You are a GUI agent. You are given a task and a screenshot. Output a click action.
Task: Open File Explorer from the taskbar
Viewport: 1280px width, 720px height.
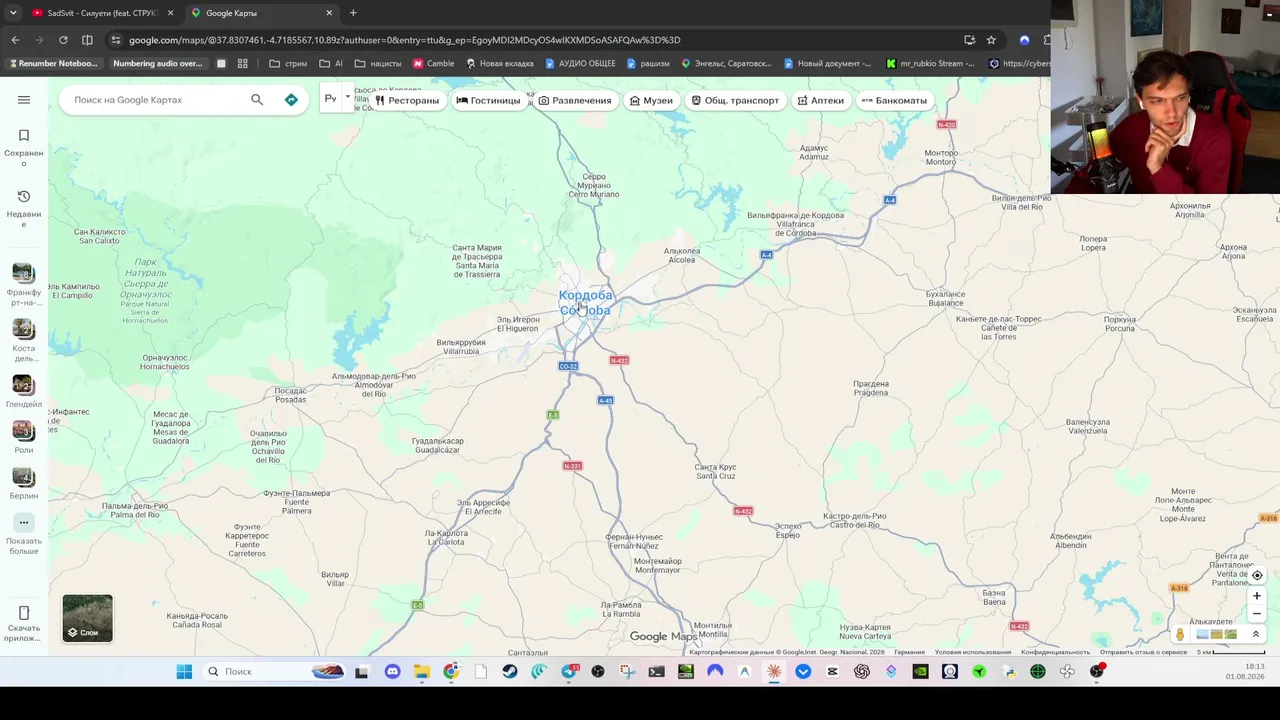point(422,672)
